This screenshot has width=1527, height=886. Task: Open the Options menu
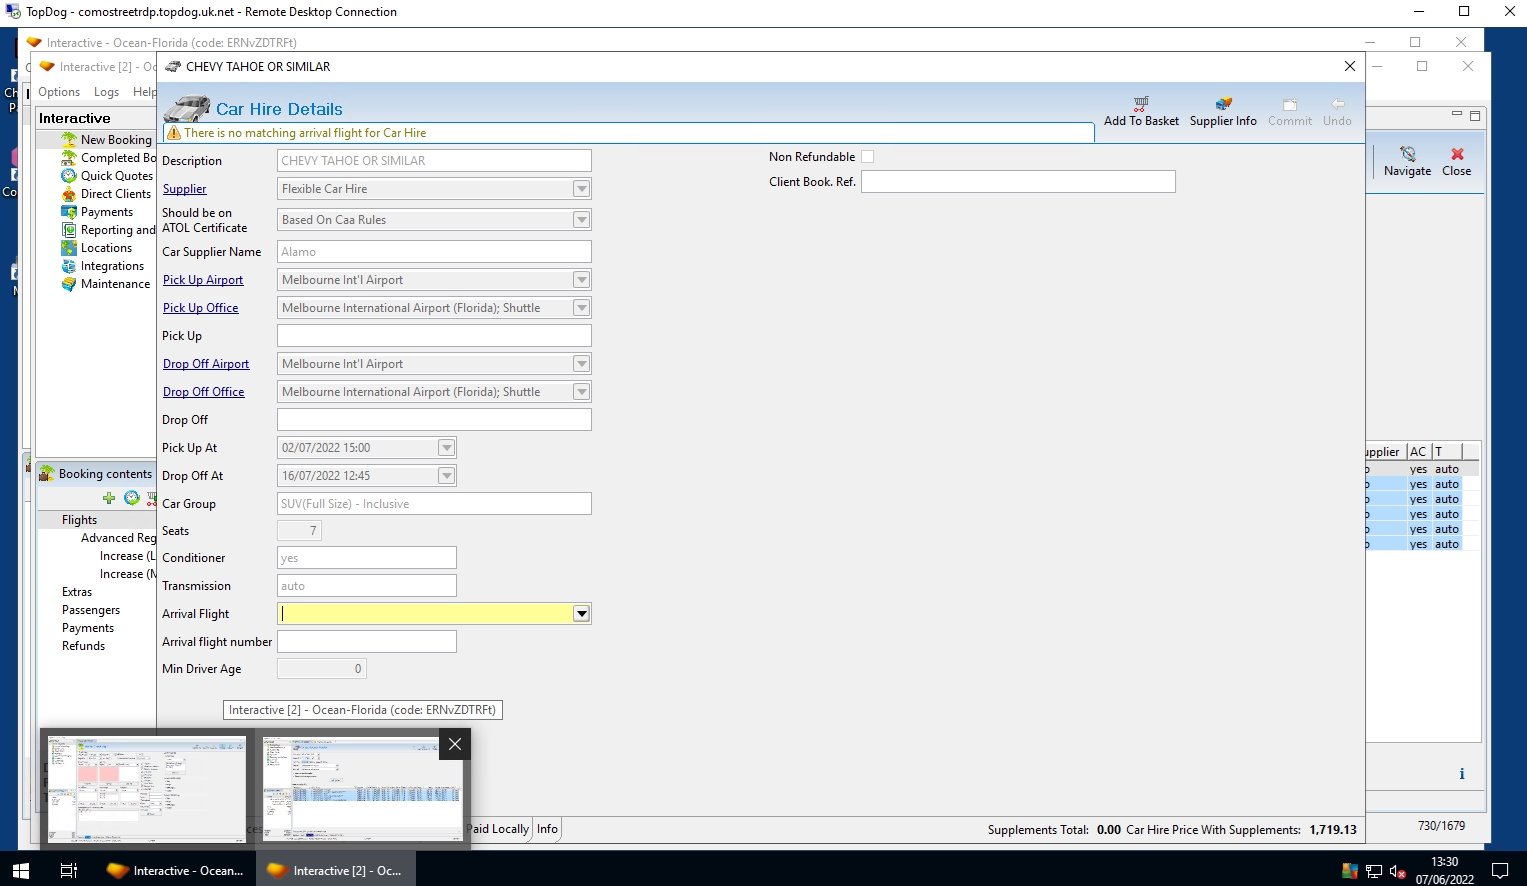[59, 92]
